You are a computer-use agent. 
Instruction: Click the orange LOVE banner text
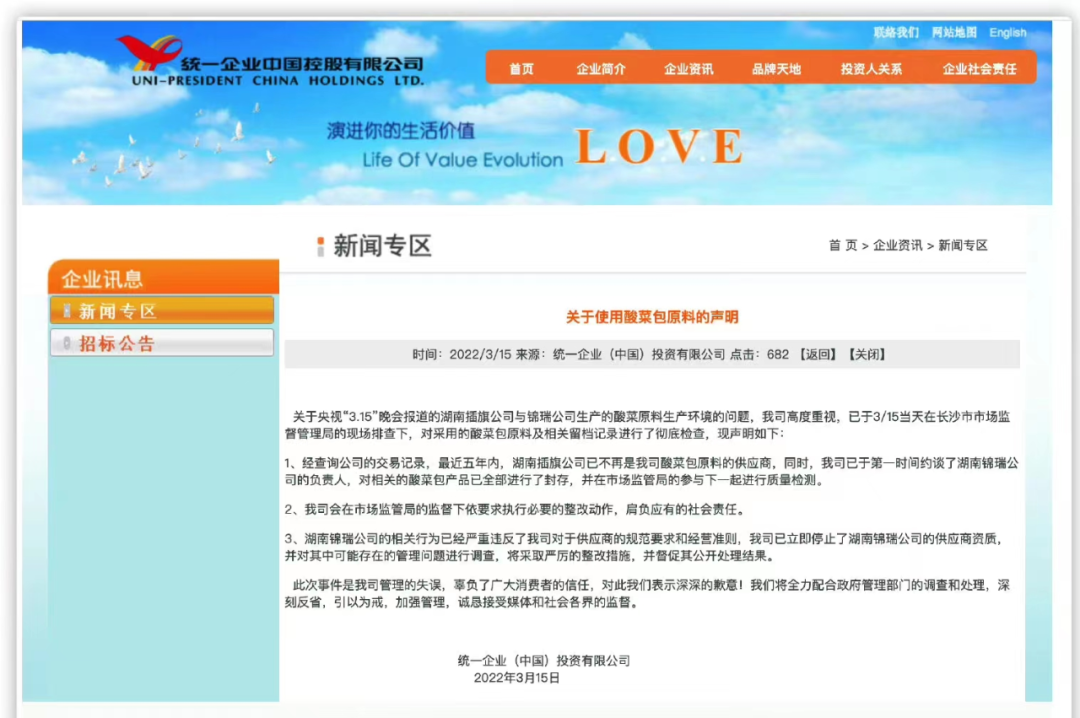point(659,147)
